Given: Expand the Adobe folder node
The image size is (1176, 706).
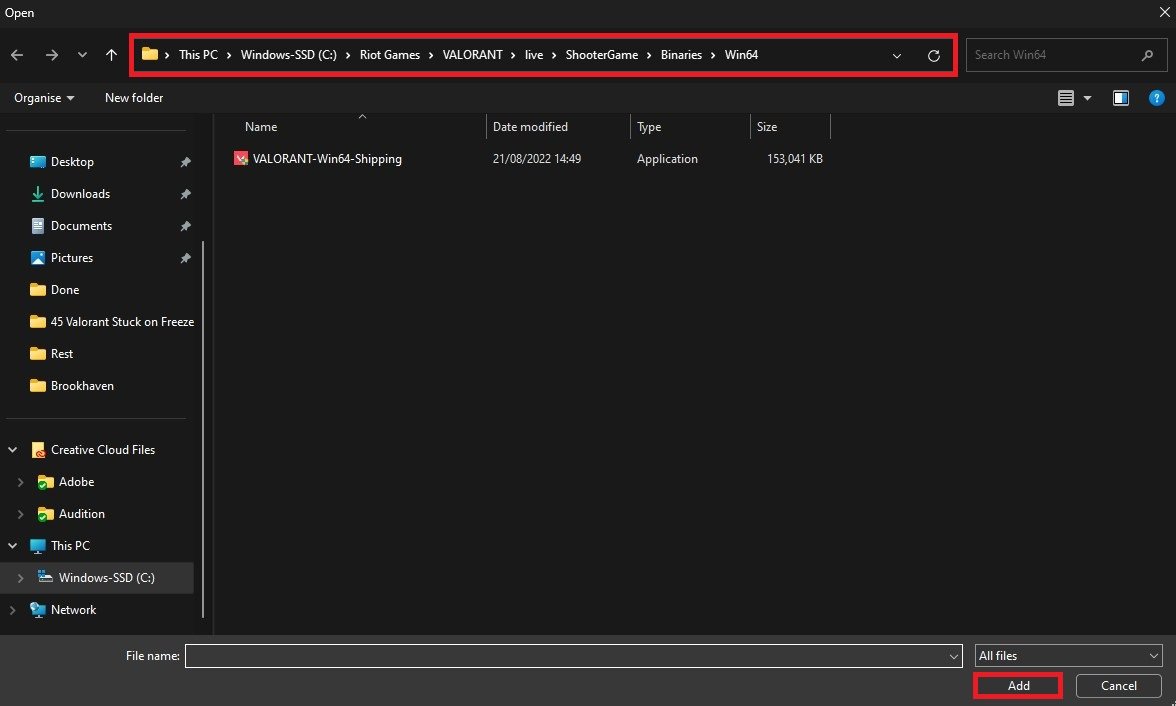Looking at the screenshot, I should click(x=21, y=482).
